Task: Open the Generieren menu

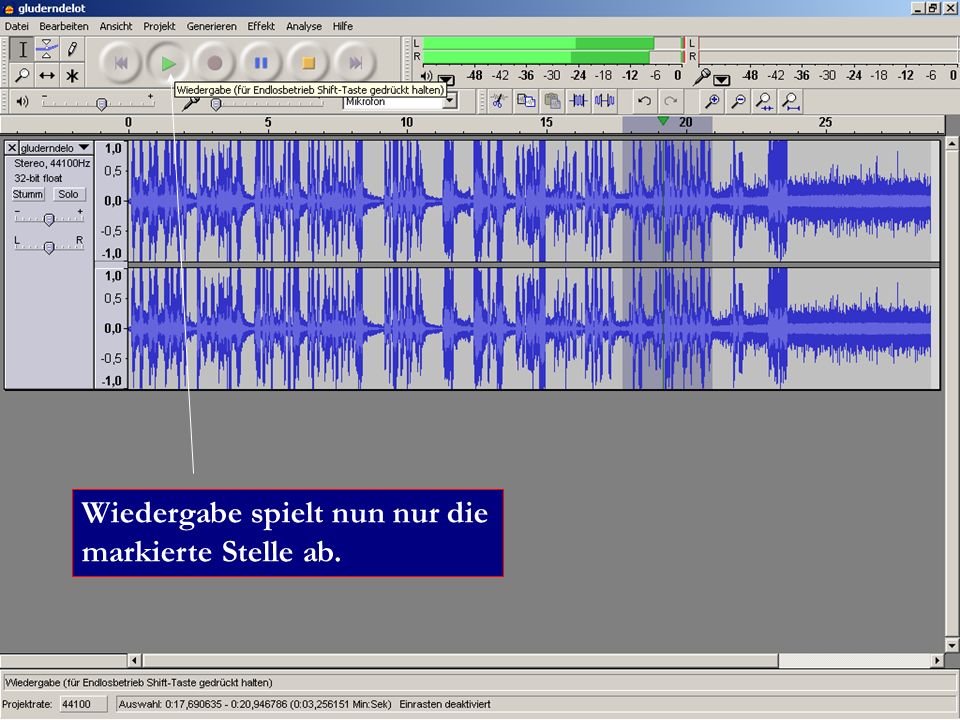Action: point(211,26)
